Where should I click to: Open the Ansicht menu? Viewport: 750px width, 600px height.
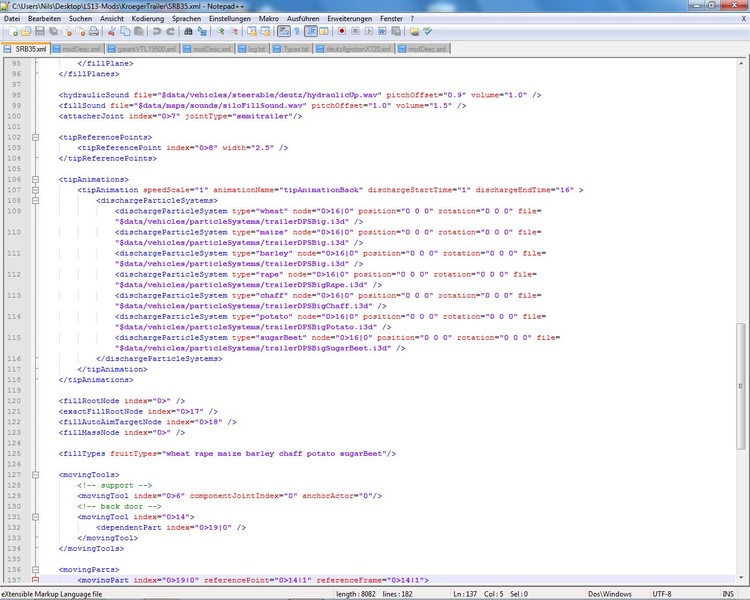(x=112, y=19)
